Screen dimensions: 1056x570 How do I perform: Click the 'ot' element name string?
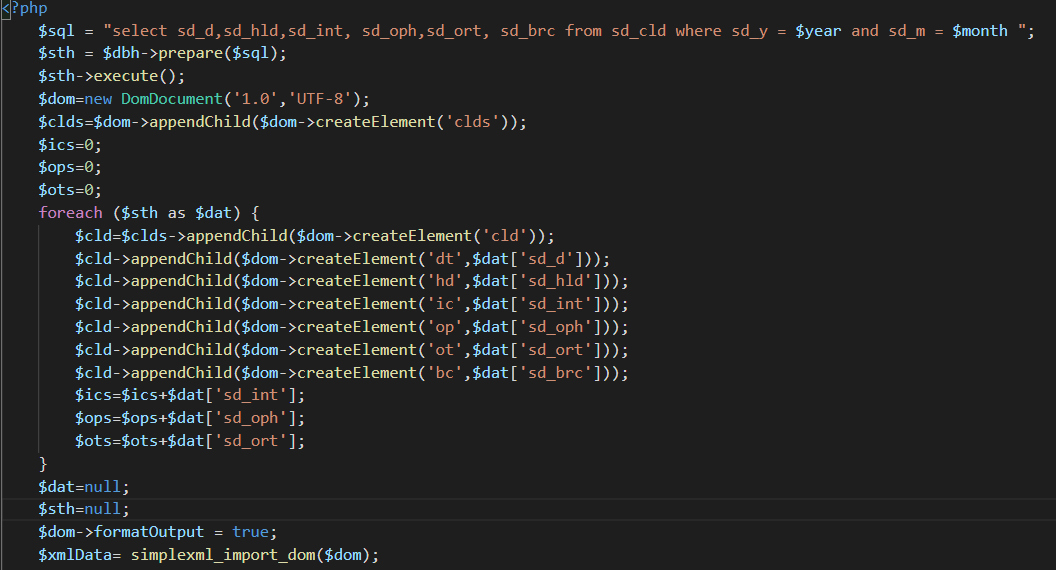click(445, 350)
